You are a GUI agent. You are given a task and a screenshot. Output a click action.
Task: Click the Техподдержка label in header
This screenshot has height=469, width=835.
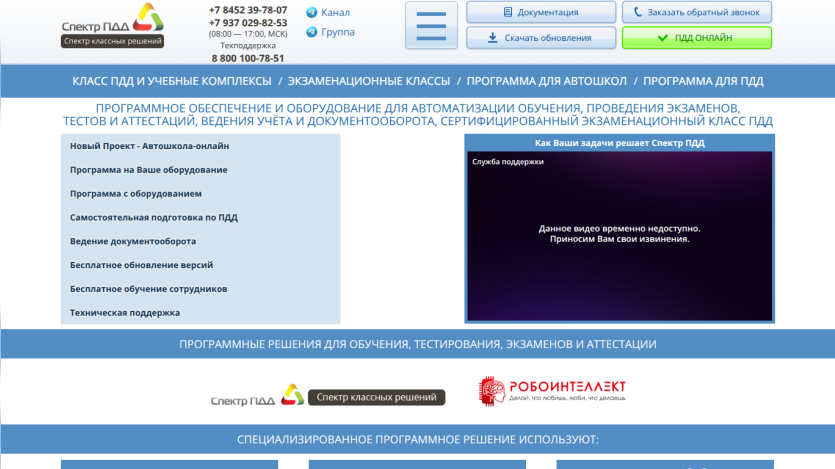coord(248,46)
